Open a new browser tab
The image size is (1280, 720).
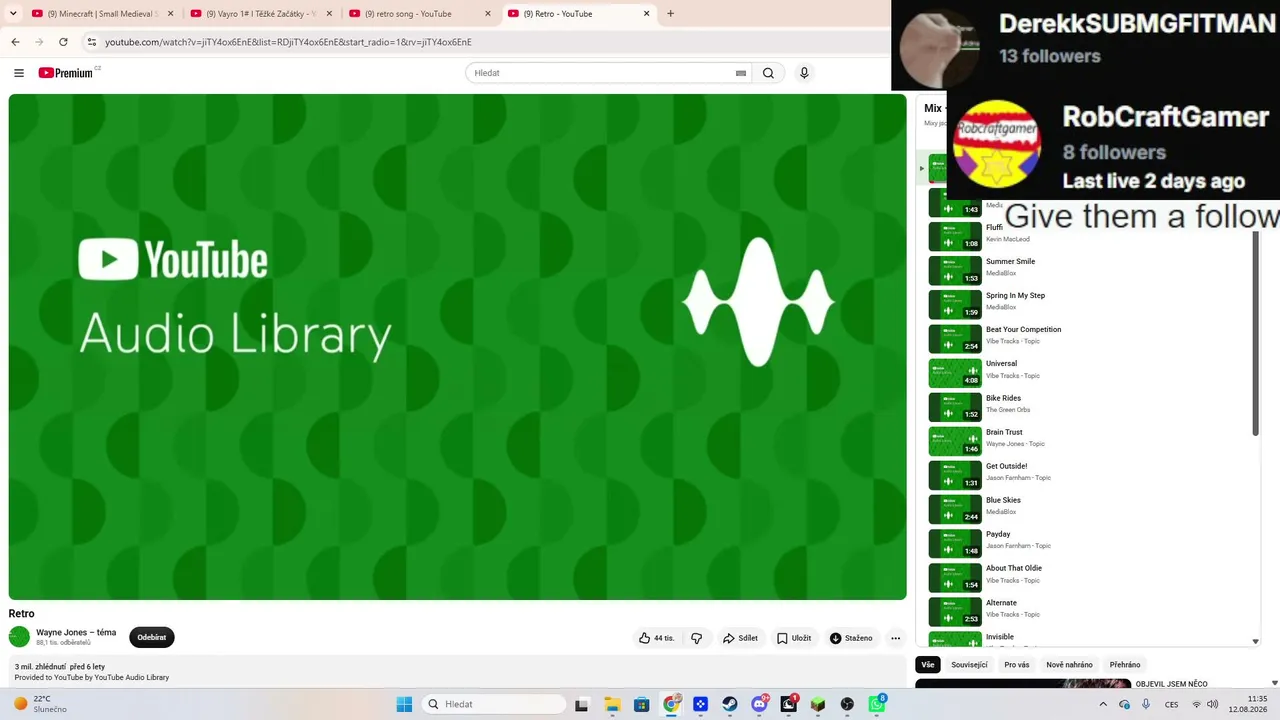coord(670,14)
